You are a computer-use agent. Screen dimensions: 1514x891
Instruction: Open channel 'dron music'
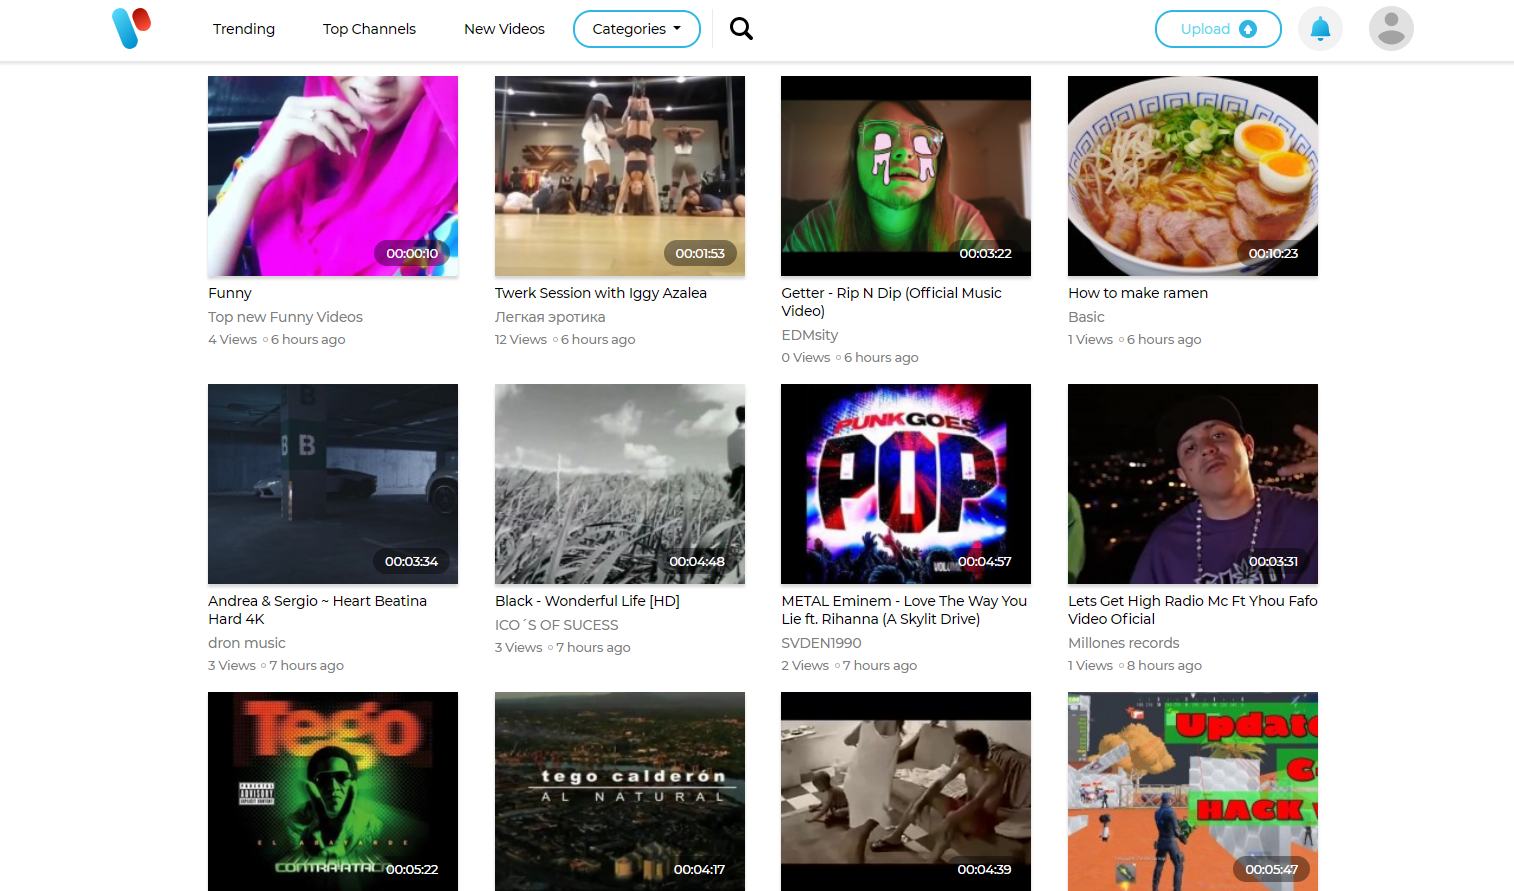coord(247,643)
